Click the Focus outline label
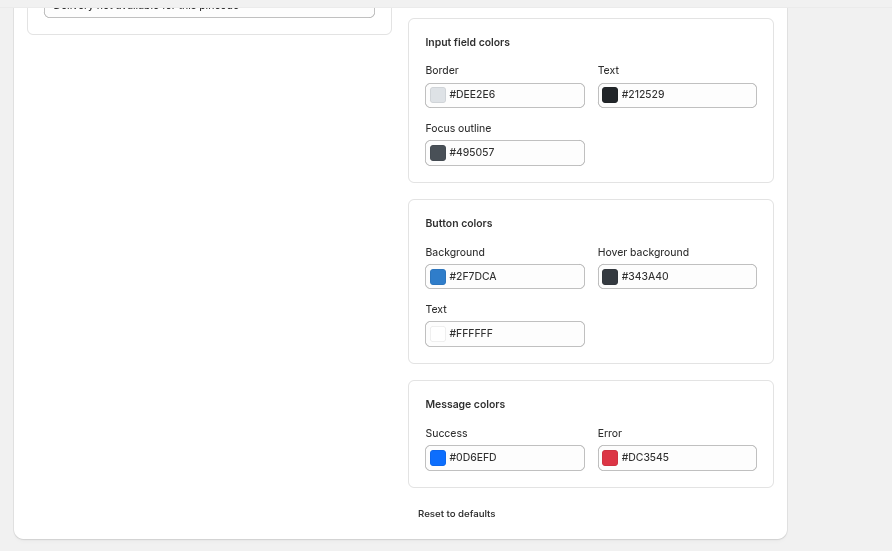892x551 pixels. [x=458, y=129]
